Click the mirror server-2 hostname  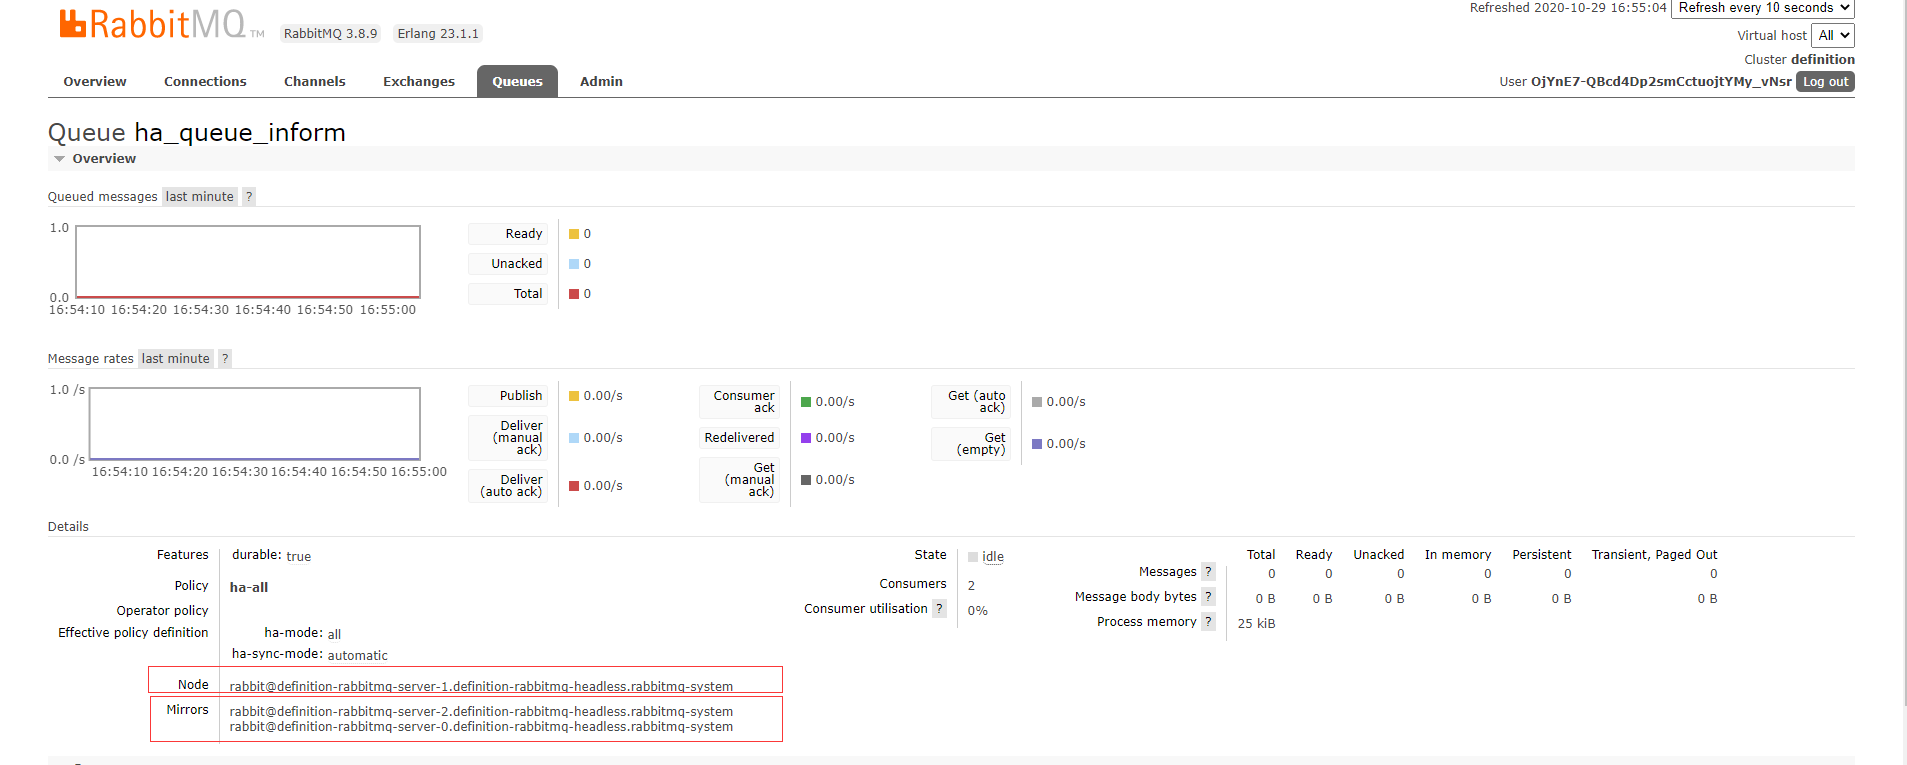click(x=481, y=712)
